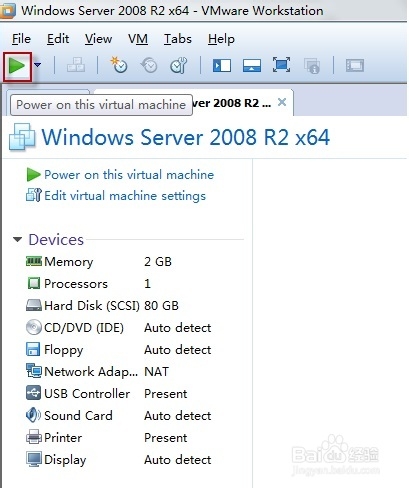Select the Display label
Screen dimensions: 409x488
point(65,460)
